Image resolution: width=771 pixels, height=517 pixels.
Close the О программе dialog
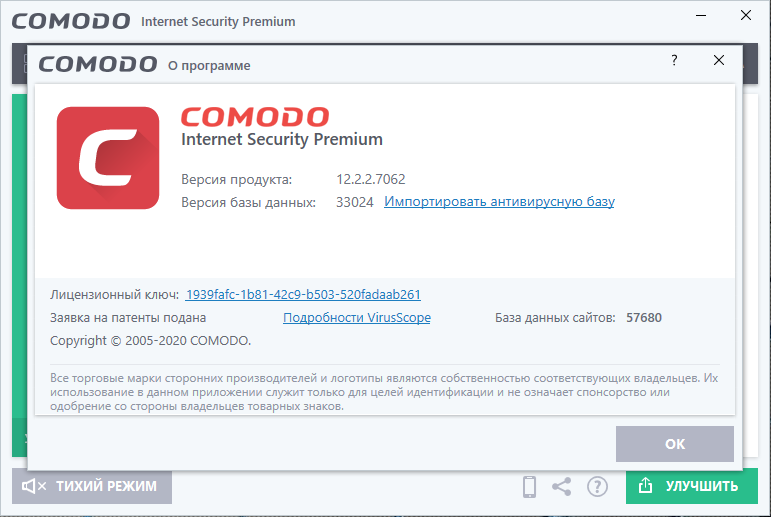[x=719, y=61]
